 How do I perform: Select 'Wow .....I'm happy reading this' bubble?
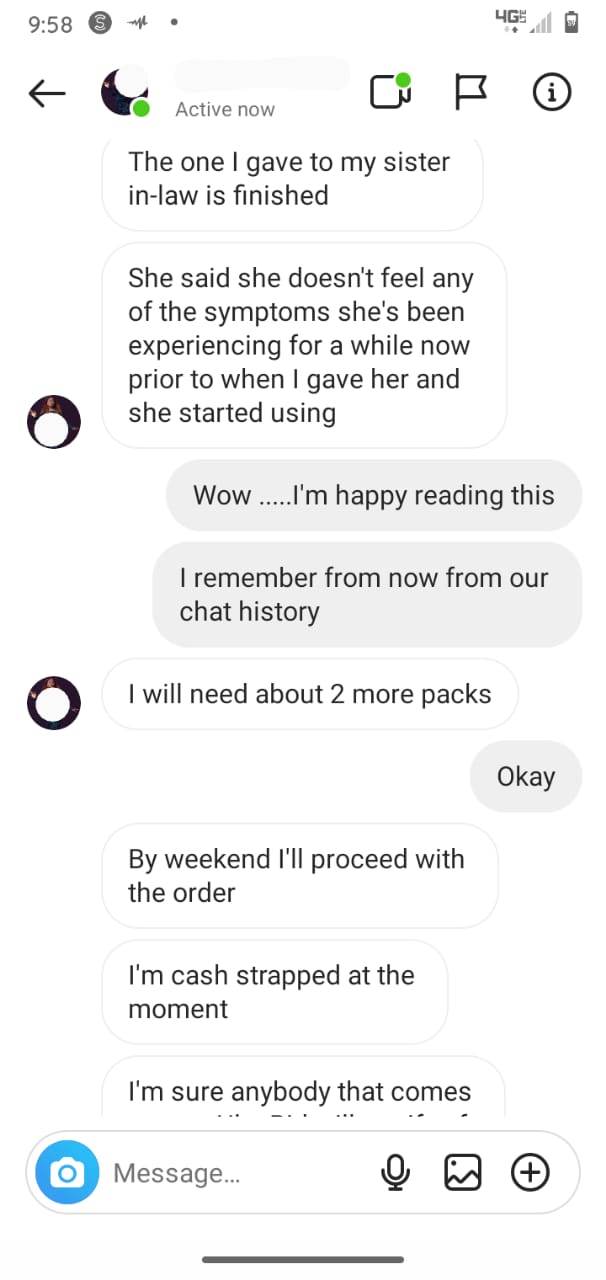(373, 495)
